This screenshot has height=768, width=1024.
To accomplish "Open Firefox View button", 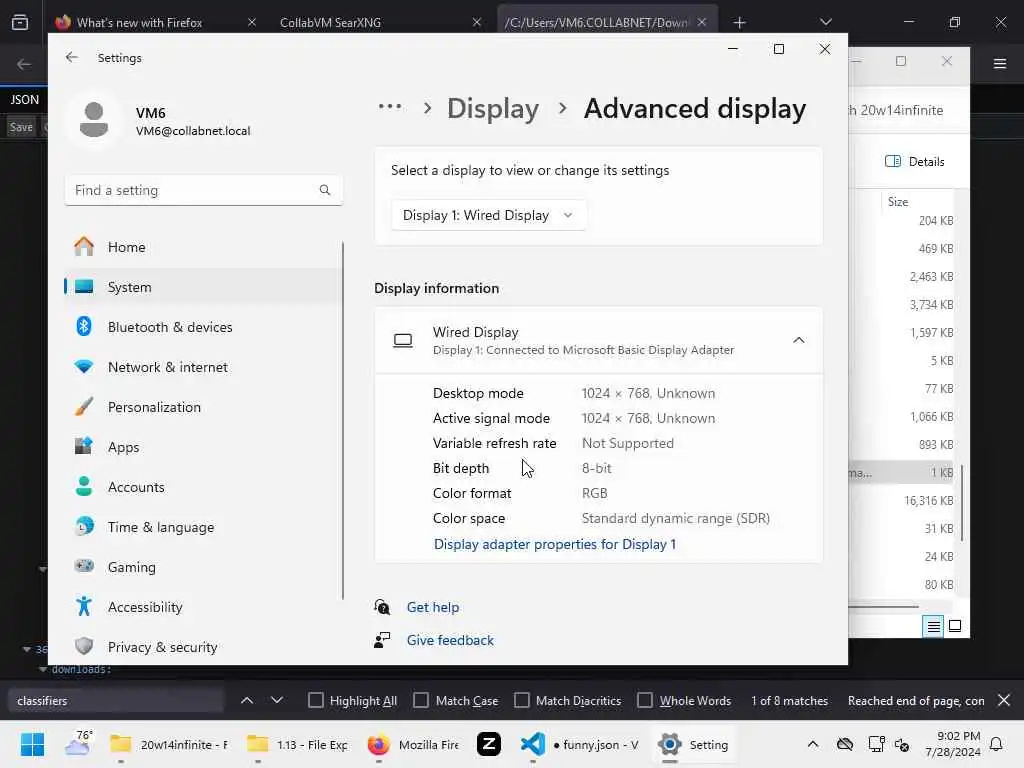I will pos(20,22).
